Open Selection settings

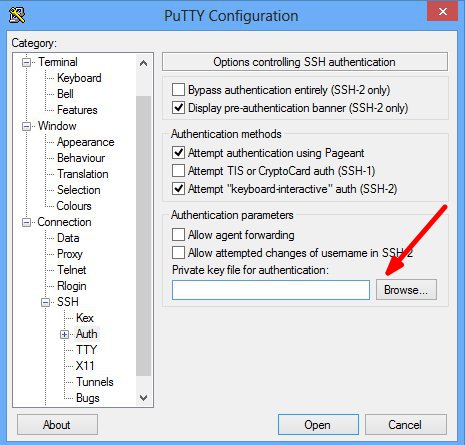point(79,190)
